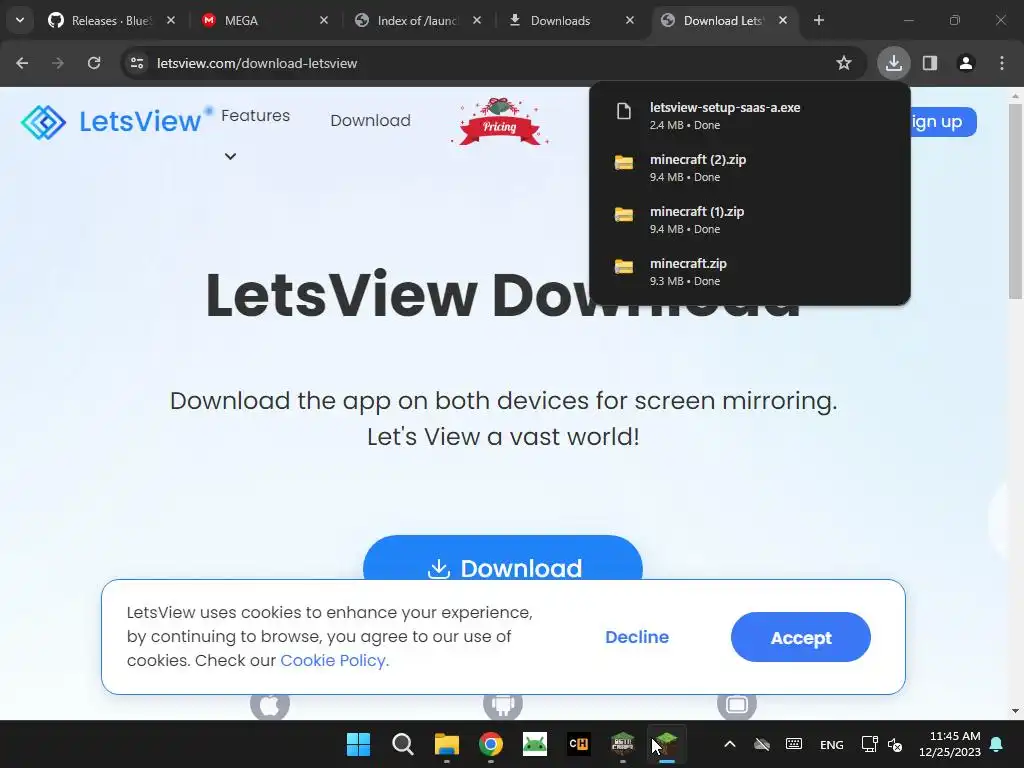
Task: Open the Android app on taskbar
Action: tap(535, 744)
